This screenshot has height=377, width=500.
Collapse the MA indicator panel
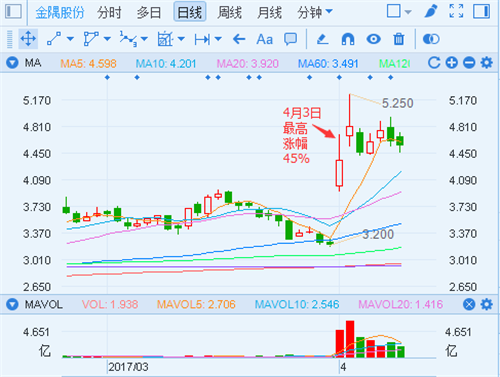(12, 63)
